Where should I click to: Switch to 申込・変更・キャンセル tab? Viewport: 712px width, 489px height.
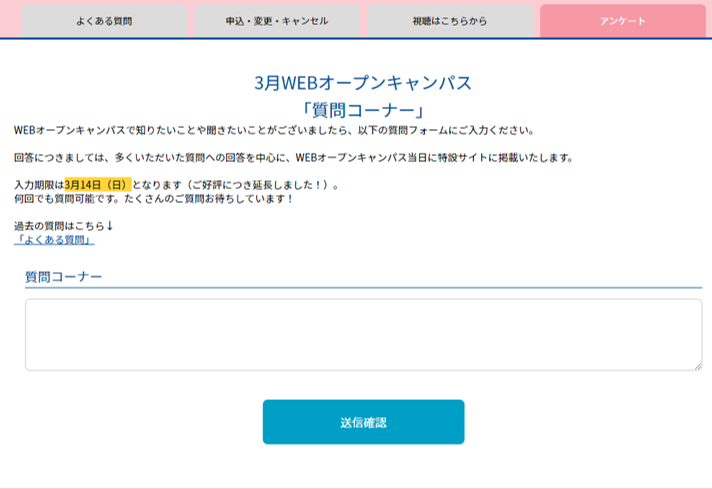(x=276, y=21)
